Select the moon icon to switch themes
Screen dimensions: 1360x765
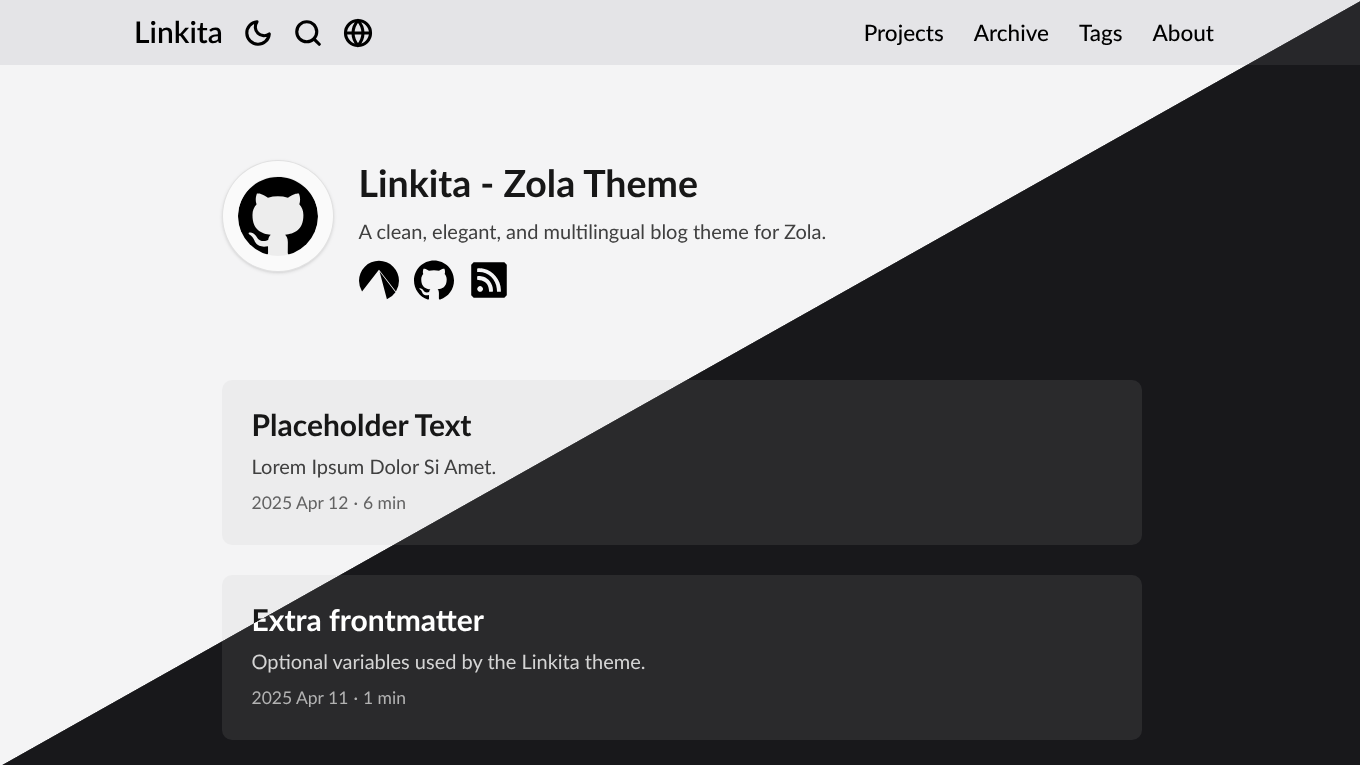click(257, 33)
